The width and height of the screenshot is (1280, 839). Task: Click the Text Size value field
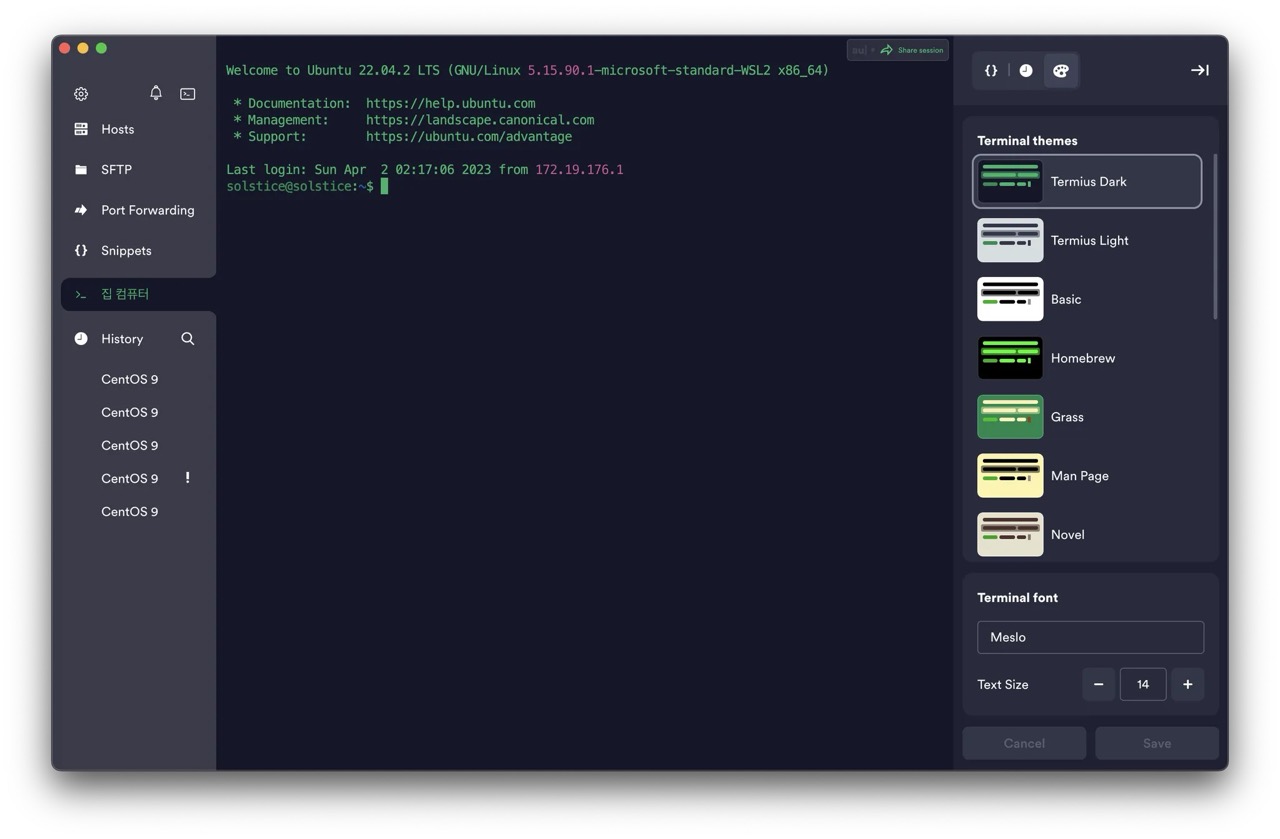[x=1142, y=685]
